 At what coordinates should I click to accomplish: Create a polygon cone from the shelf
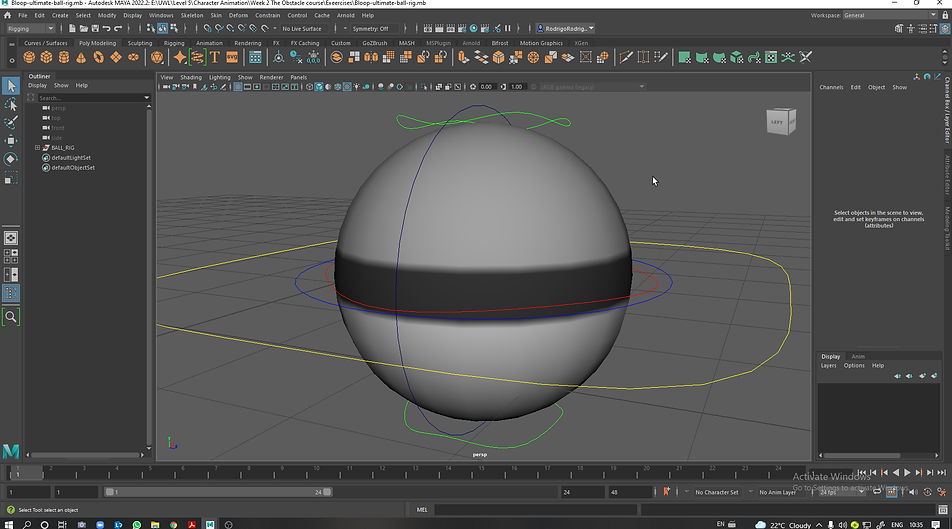click(x=81, y=57)
